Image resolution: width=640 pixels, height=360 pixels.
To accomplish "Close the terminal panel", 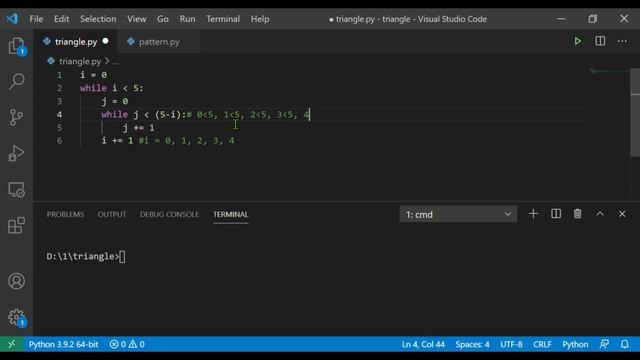I will pyautogui.click(x=622, y=214).
